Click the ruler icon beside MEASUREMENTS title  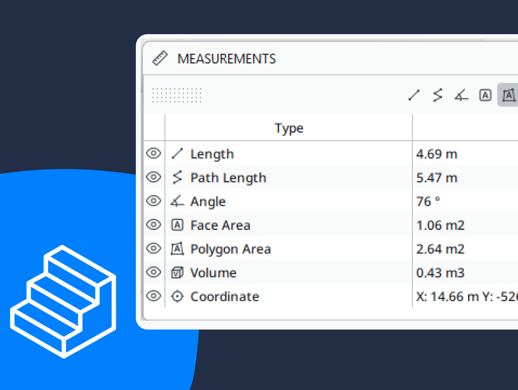coord(160,58)
